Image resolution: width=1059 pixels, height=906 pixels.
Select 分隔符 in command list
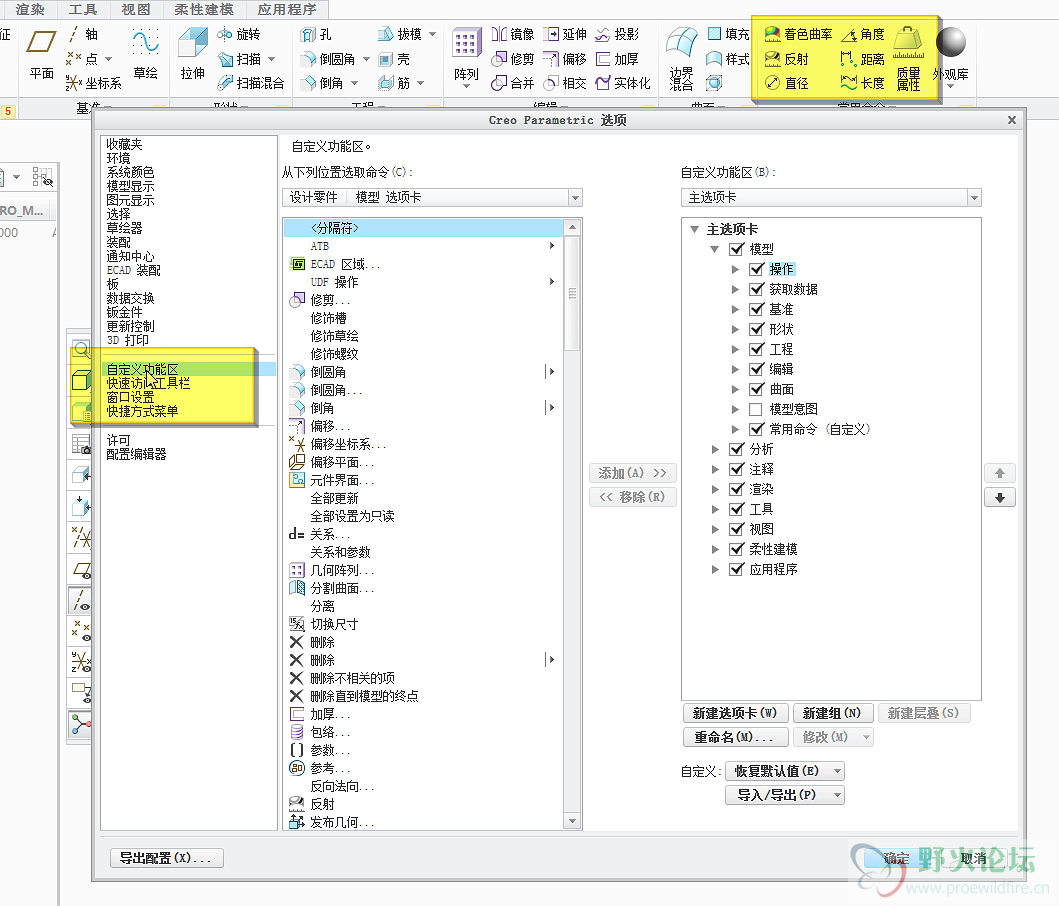[423, 228]
